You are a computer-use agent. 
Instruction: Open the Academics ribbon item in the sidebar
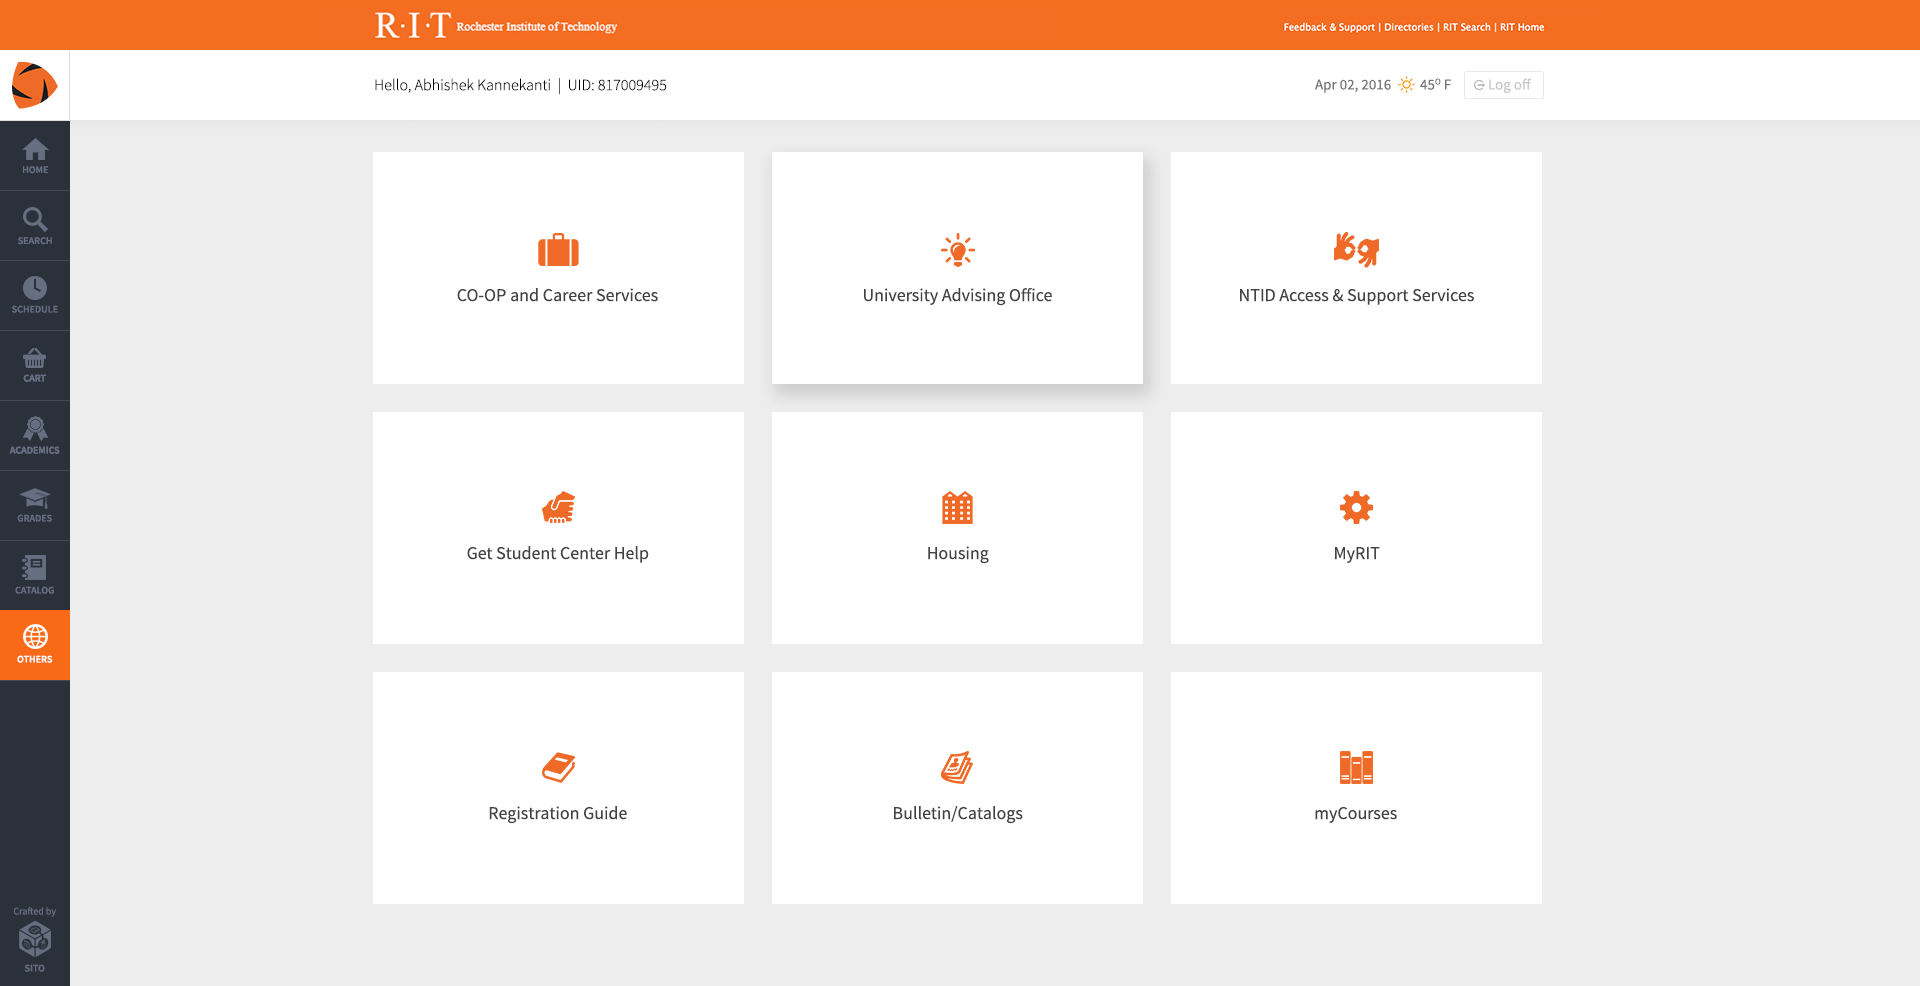[35, 436]
